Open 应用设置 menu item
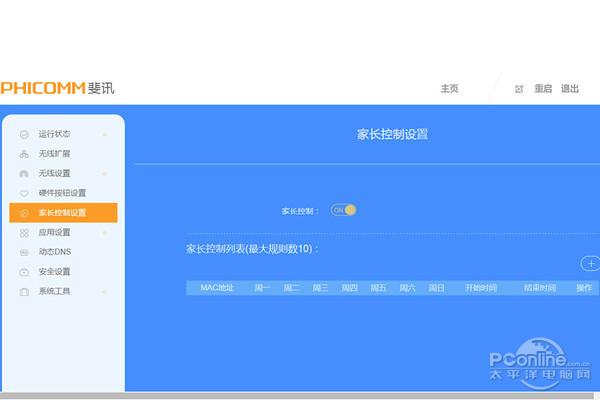 click(54, 232)
